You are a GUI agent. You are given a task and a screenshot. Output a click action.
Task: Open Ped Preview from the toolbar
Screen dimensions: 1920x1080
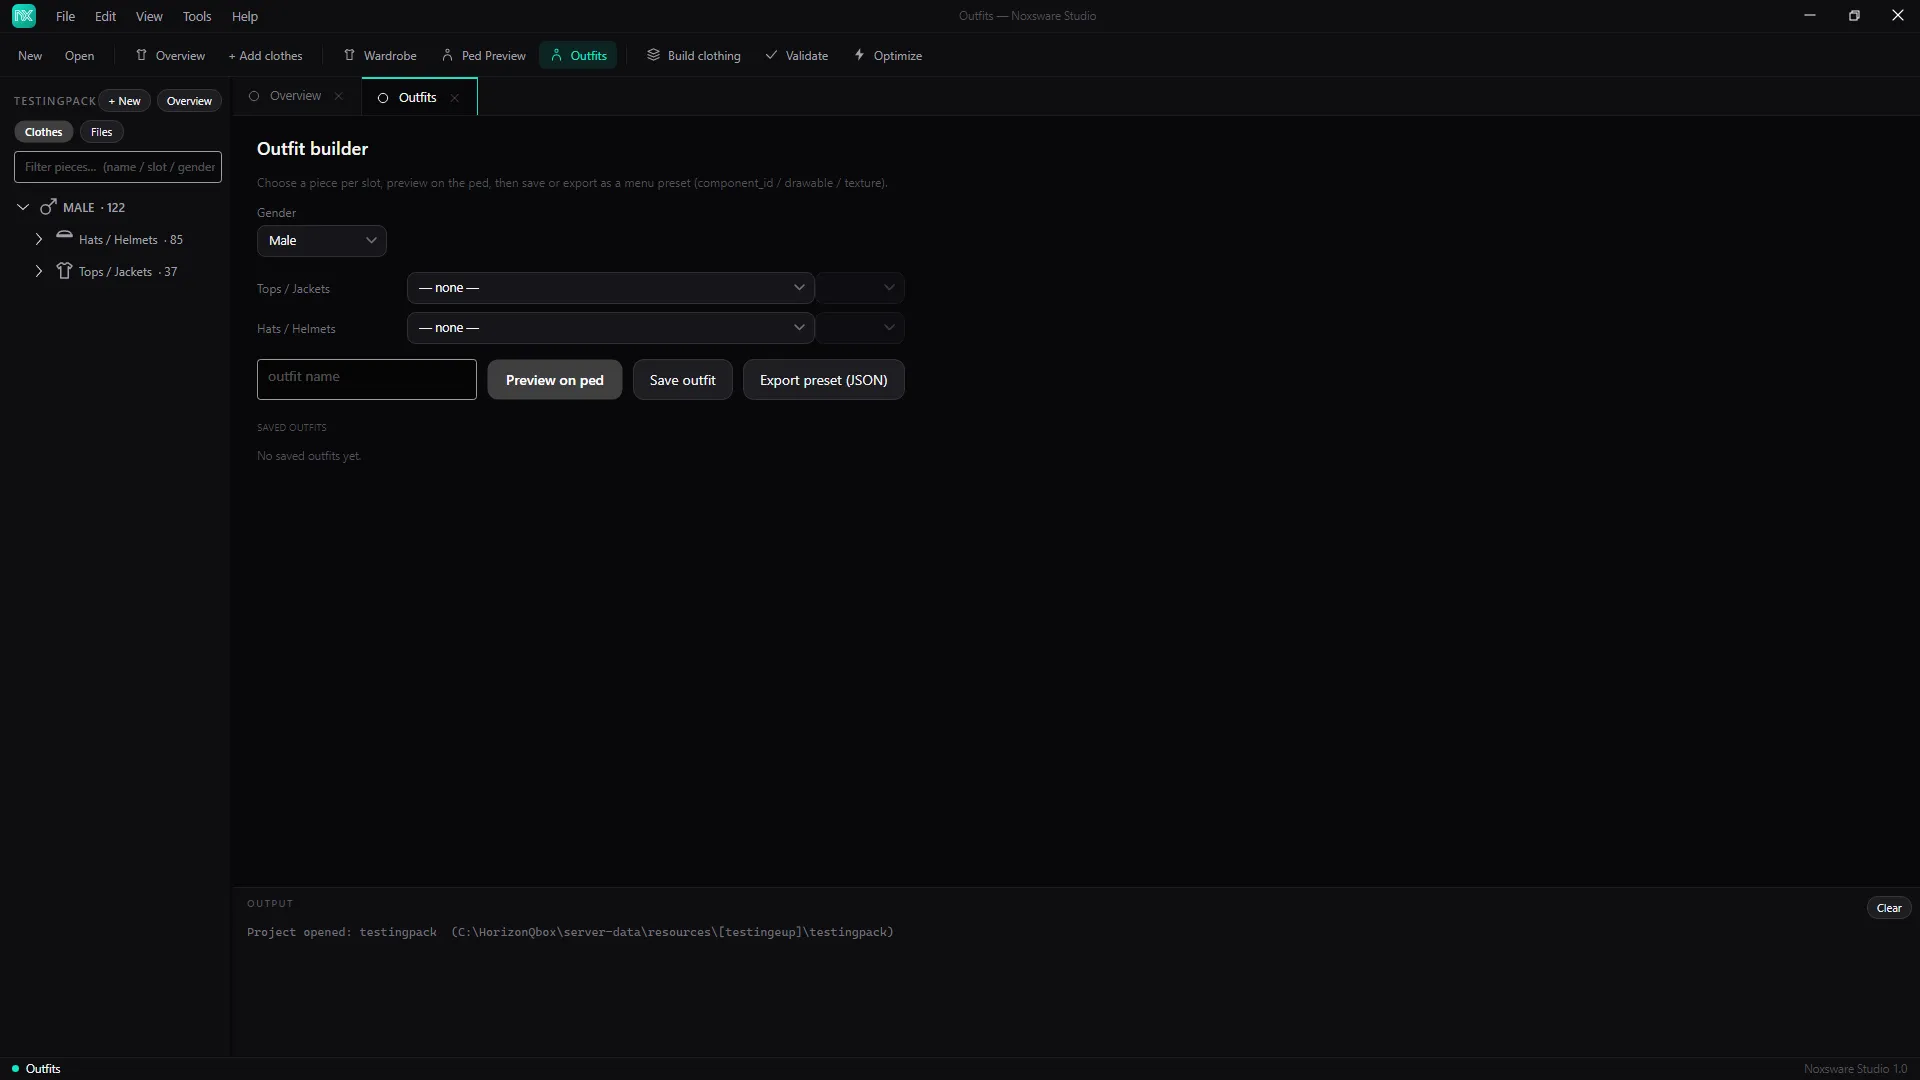pyautogui.click(x=484, y=56)
